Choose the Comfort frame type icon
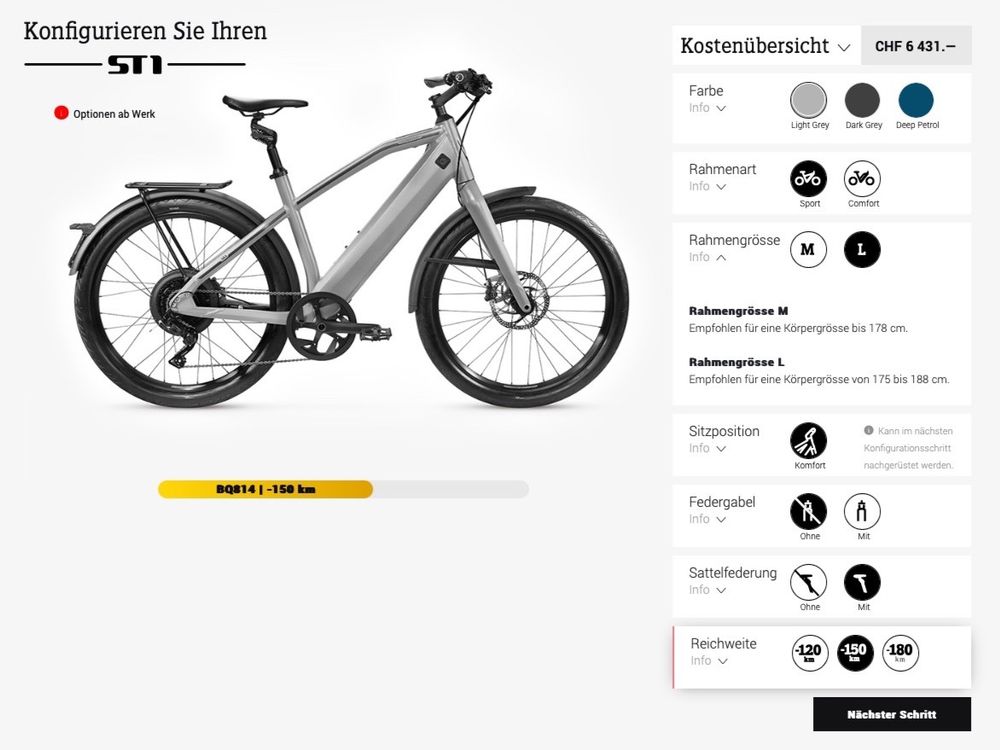1000x750 pixels. [x=862, y=179]
